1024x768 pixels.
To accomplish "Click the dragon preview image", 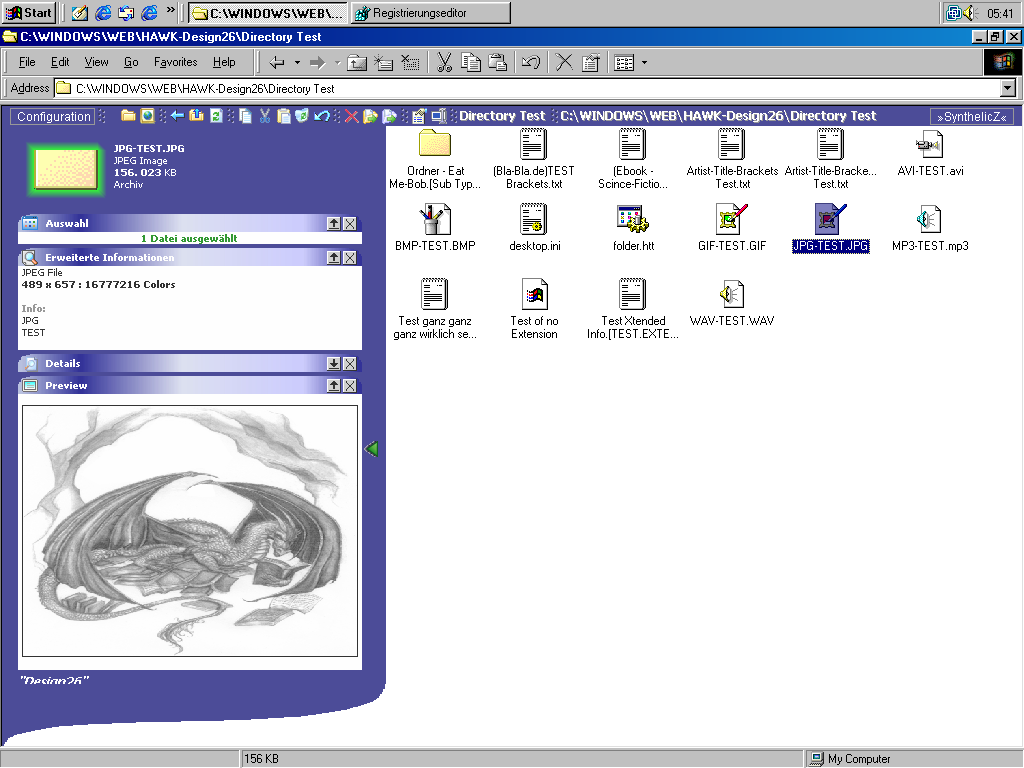I will (x=190, y=531).
